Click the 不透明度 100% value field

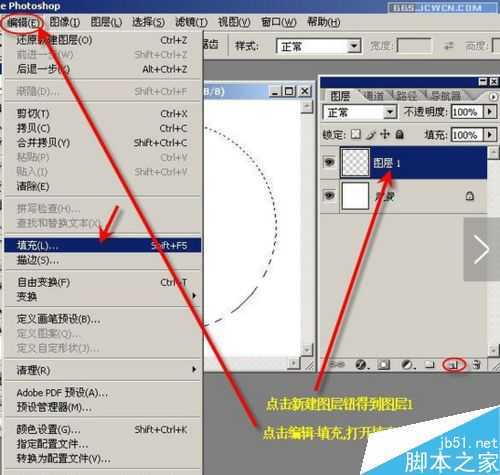tap(467, 112)
